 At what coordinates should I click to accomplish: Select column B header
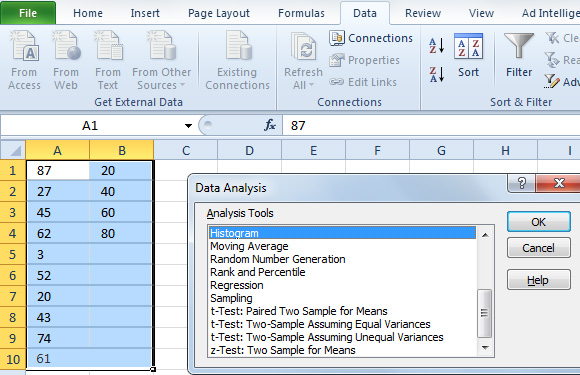[x=122, y=151]
